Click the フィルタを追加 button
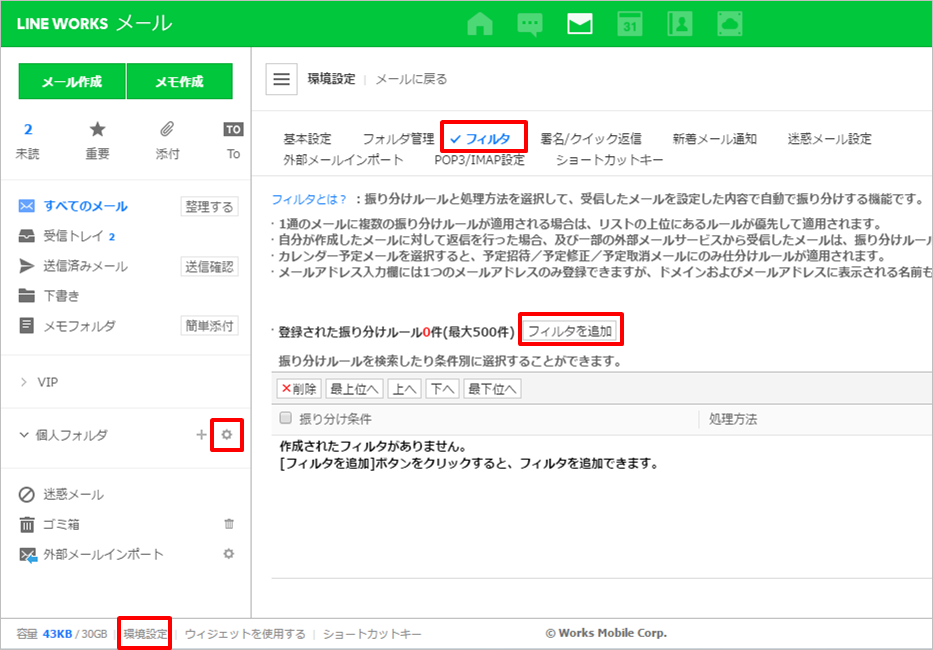Image resolution: width=933 pixels, height=650 pixels. click(x=570, y=330)
